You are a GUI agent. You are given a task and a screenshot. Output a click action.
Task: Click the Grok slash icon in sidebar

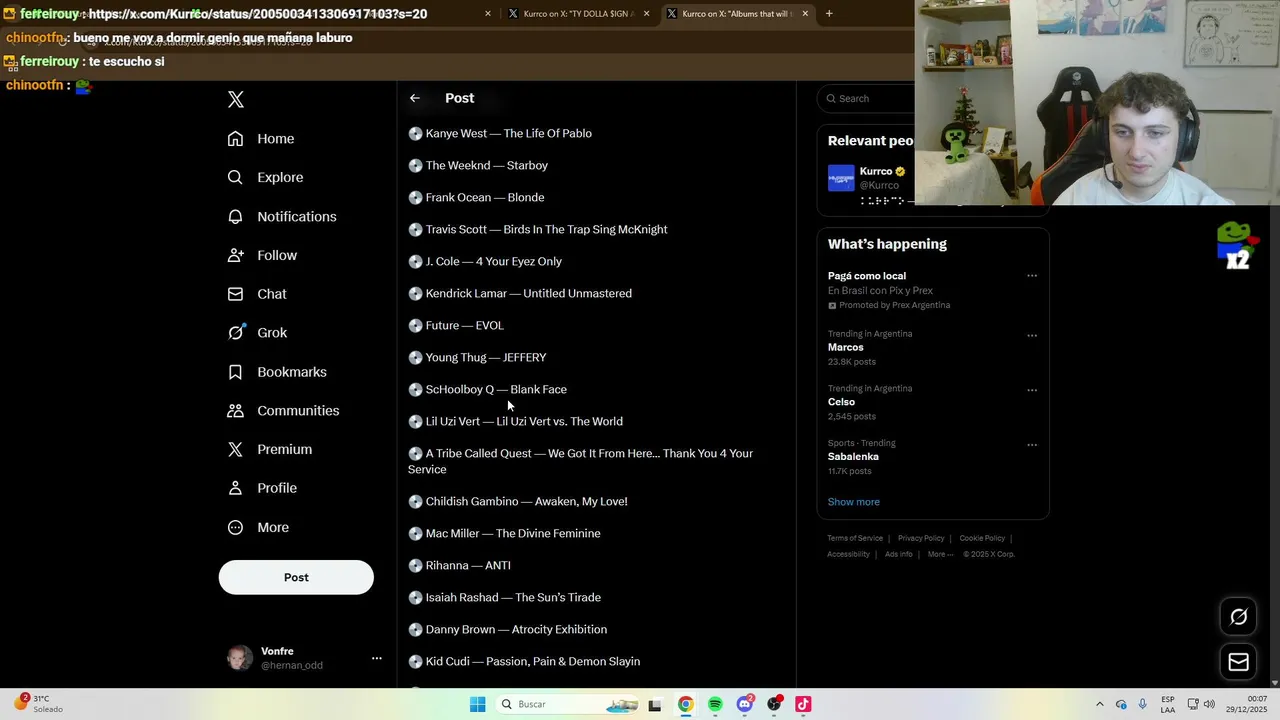tap(235, 333)
